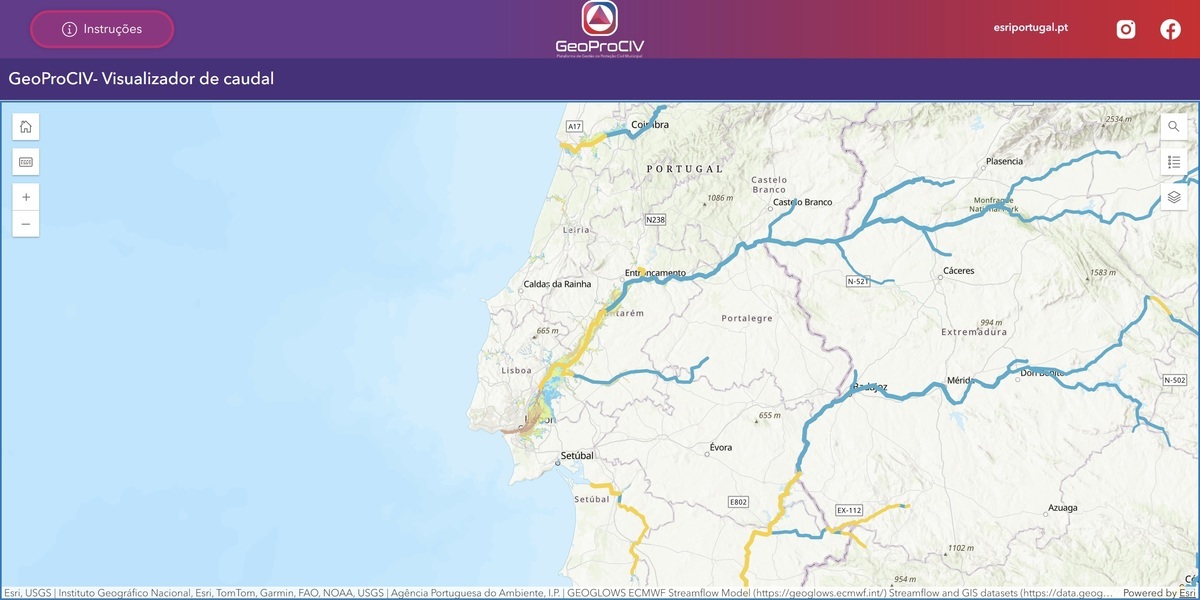Viewport: 1200px width, 600px height.
Task: Click the Évora city label on map
Action: pyautogui.click(x=720, y=447)
